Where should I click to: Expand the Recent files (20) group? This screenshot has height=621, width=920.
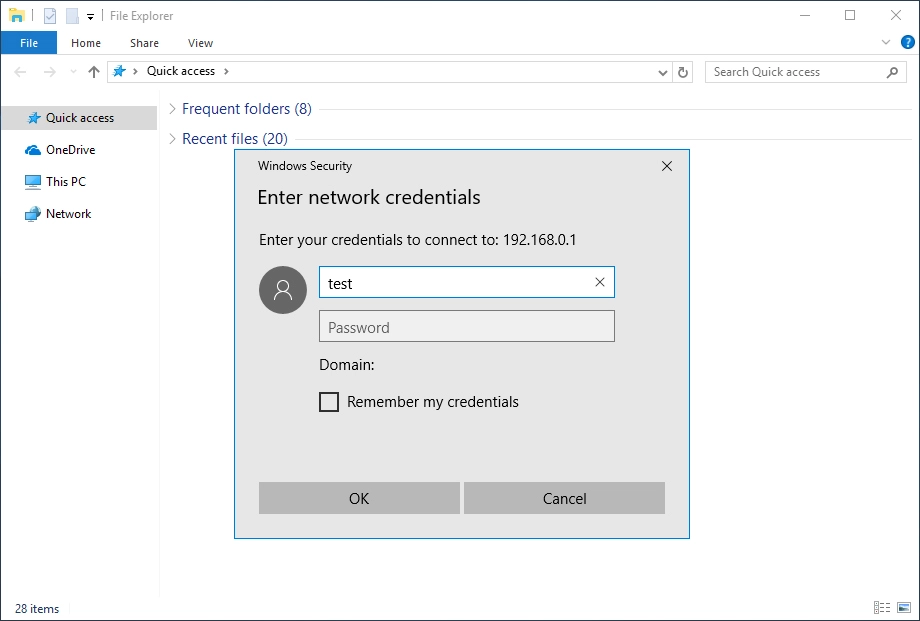tap(172, 139)
